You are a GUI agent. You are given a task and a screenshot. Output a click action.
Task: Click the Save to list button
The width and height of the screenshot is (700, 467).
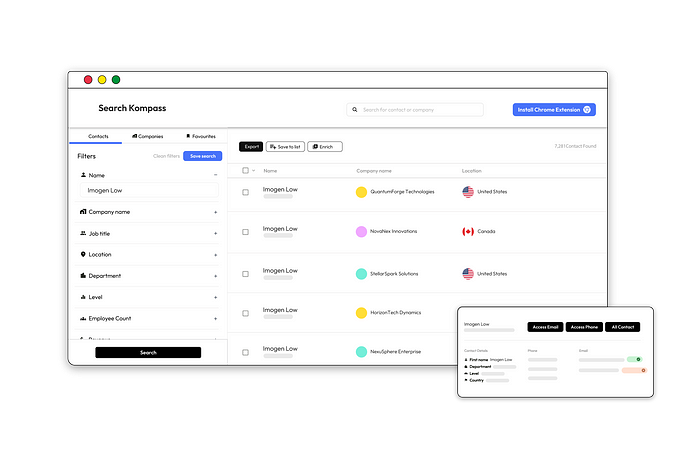click(285, 146)
